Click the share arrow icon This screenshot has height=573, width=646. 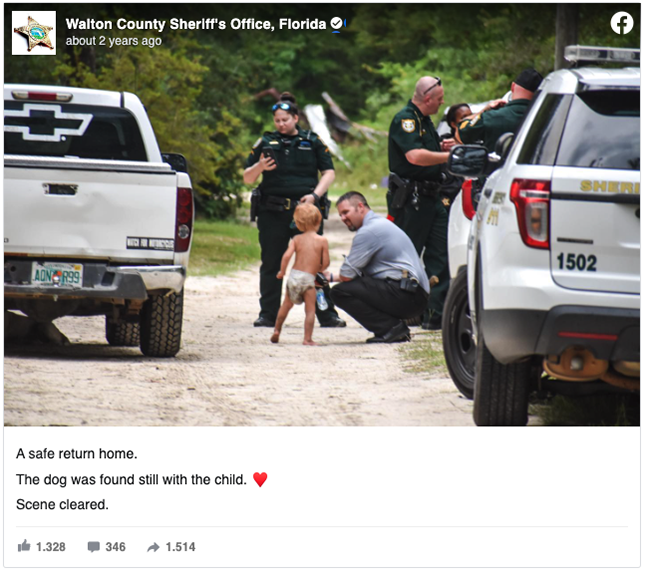tap(153, 547)
